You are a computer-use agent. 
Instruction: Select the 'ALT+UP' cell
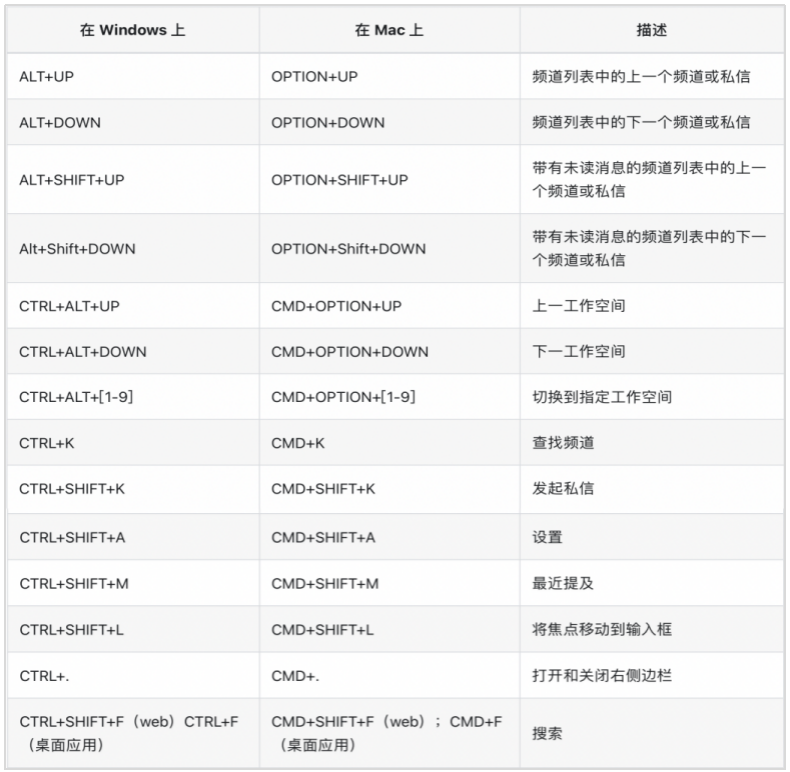(x=133, y=76)
